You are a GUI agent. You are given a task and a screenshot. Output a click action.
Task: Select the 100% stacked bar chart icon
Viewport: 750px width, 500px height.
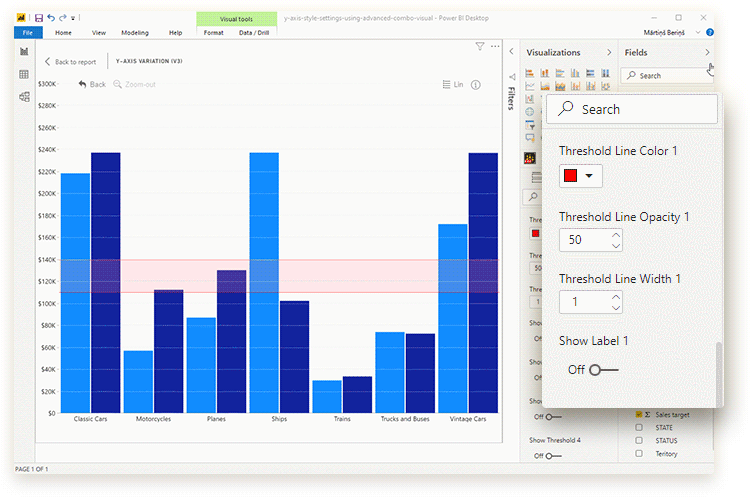tap(591, 73)
